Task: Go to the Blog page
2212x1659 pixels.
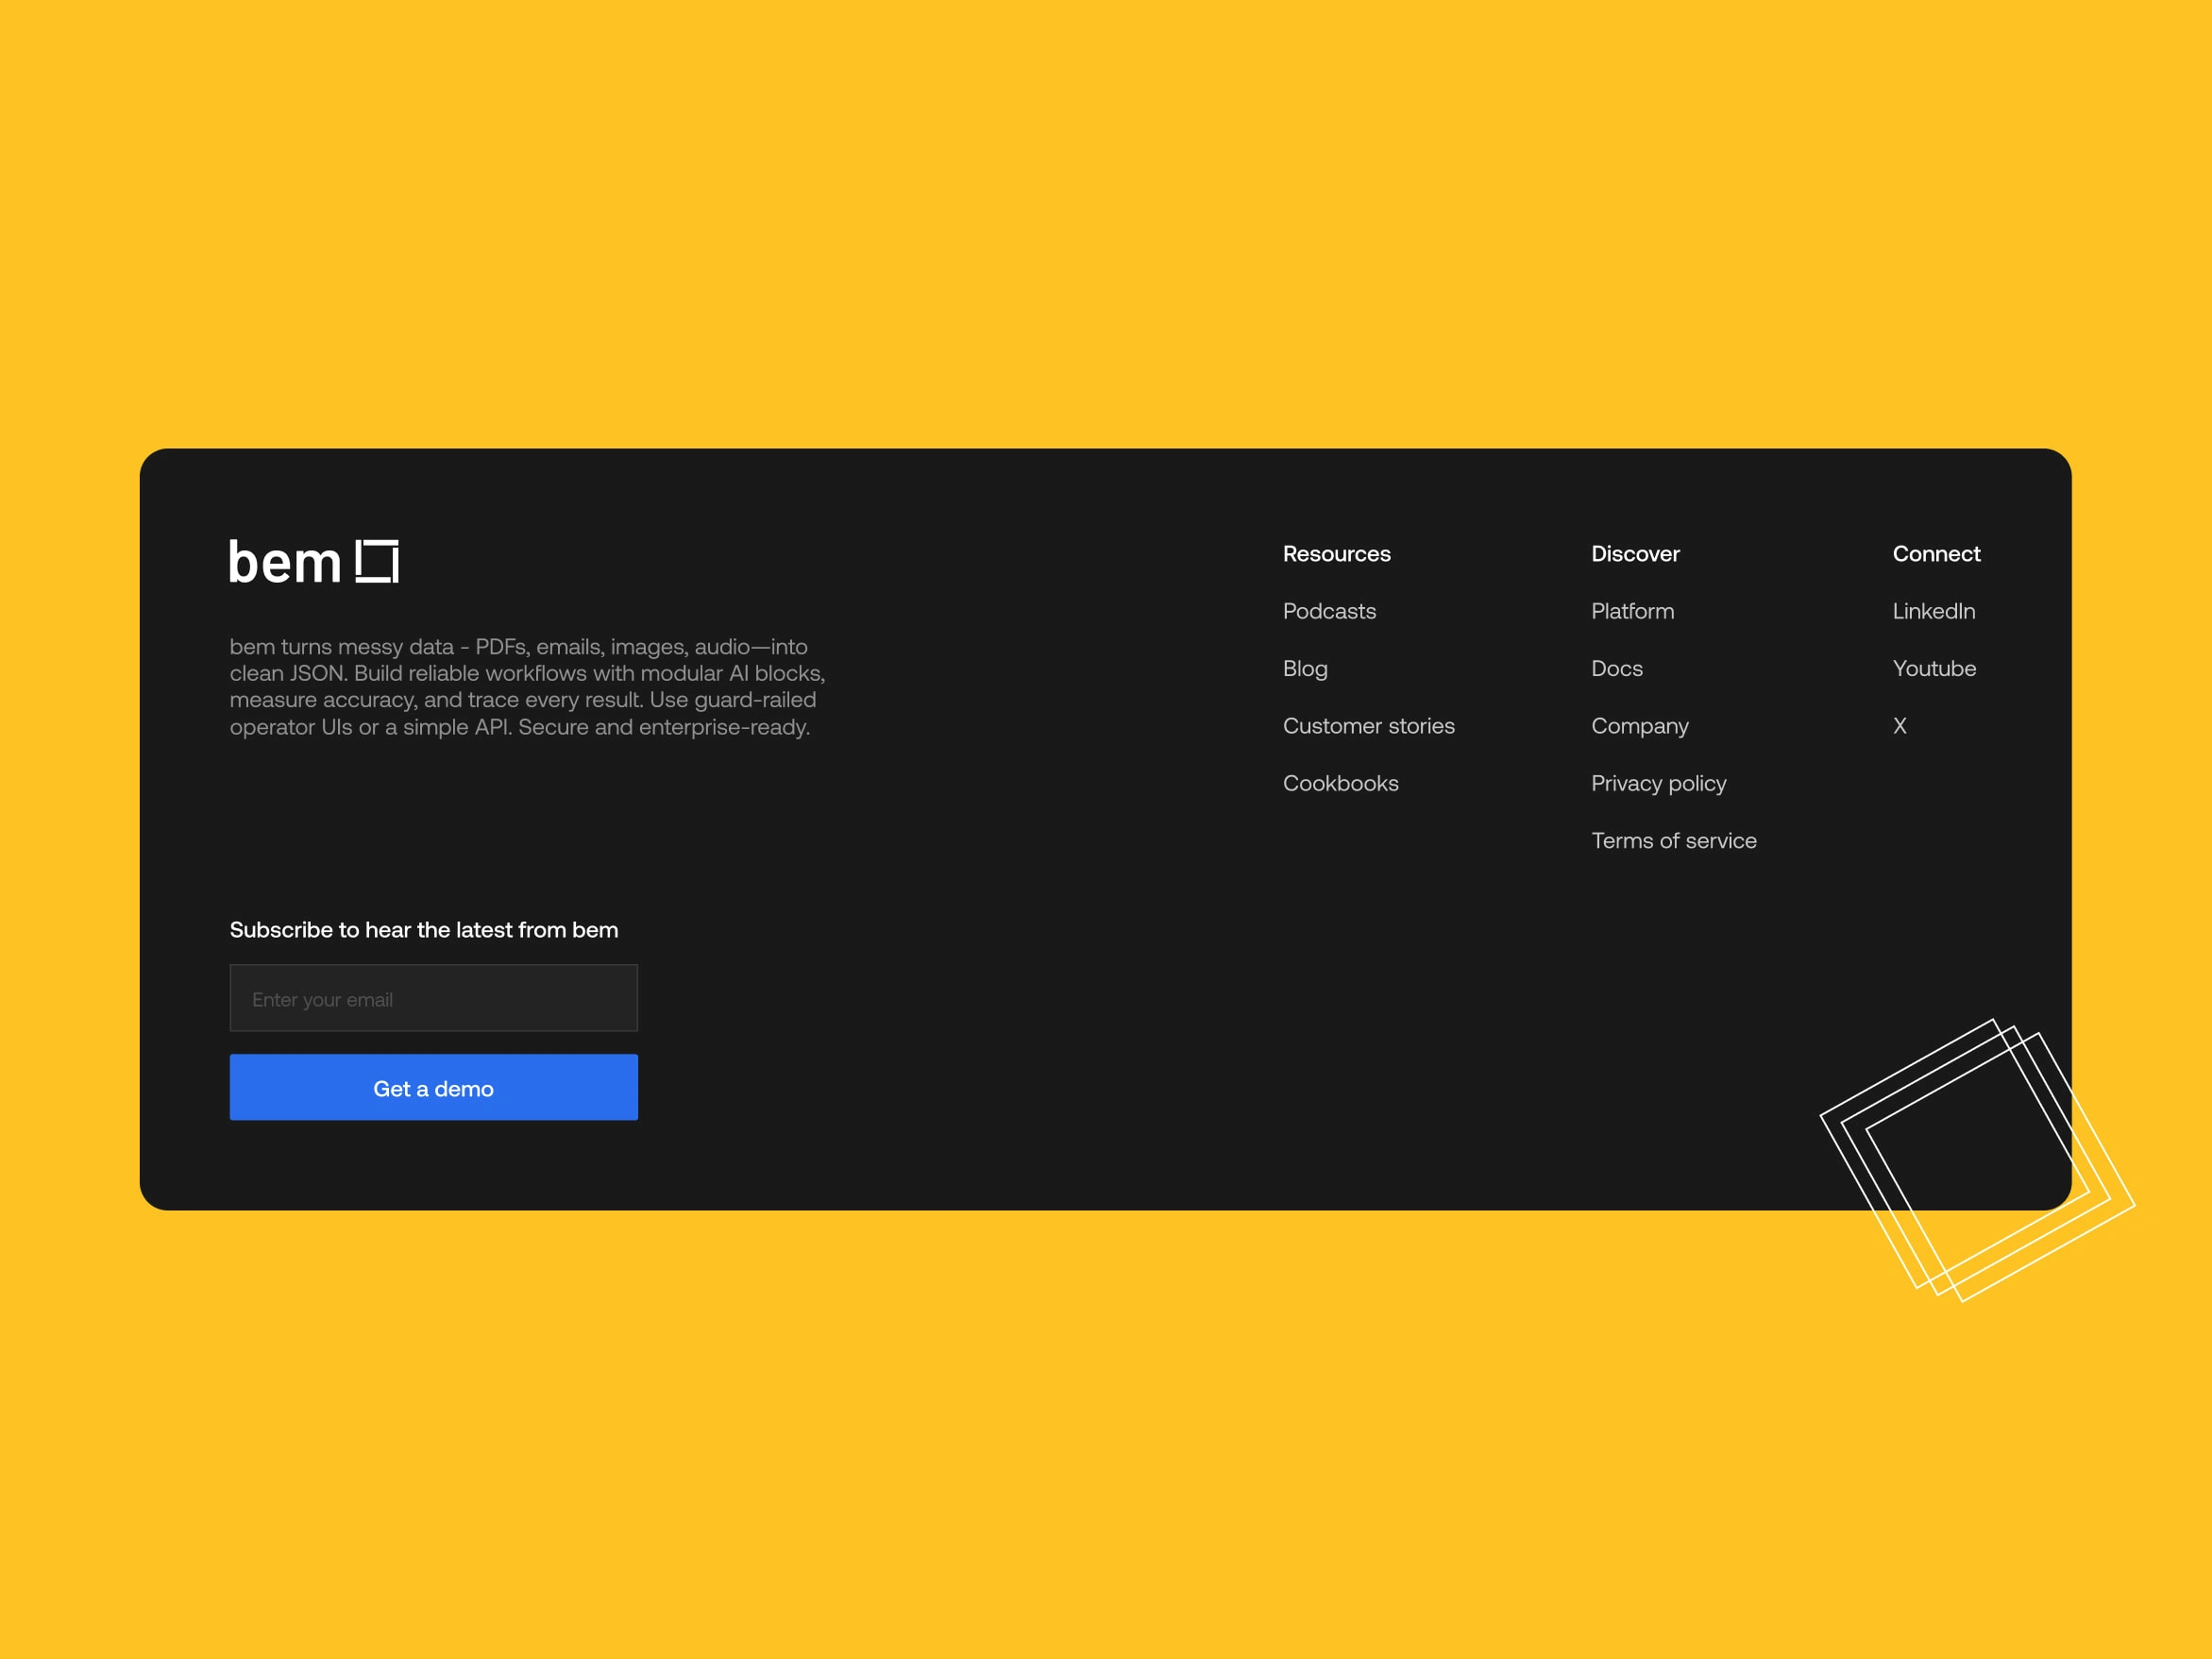Action: (1305, 668)
